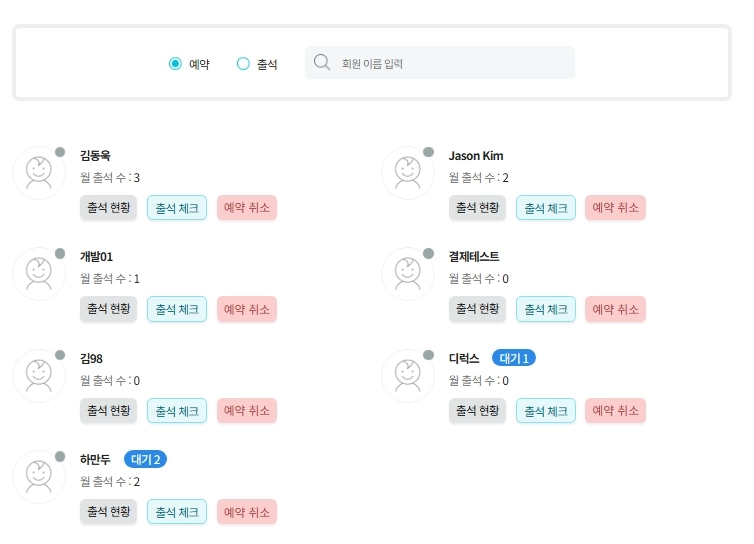Select the 출석 radio button
Image resolution: width=754 pixels, height=544 pixels.
tap(243, 63)
